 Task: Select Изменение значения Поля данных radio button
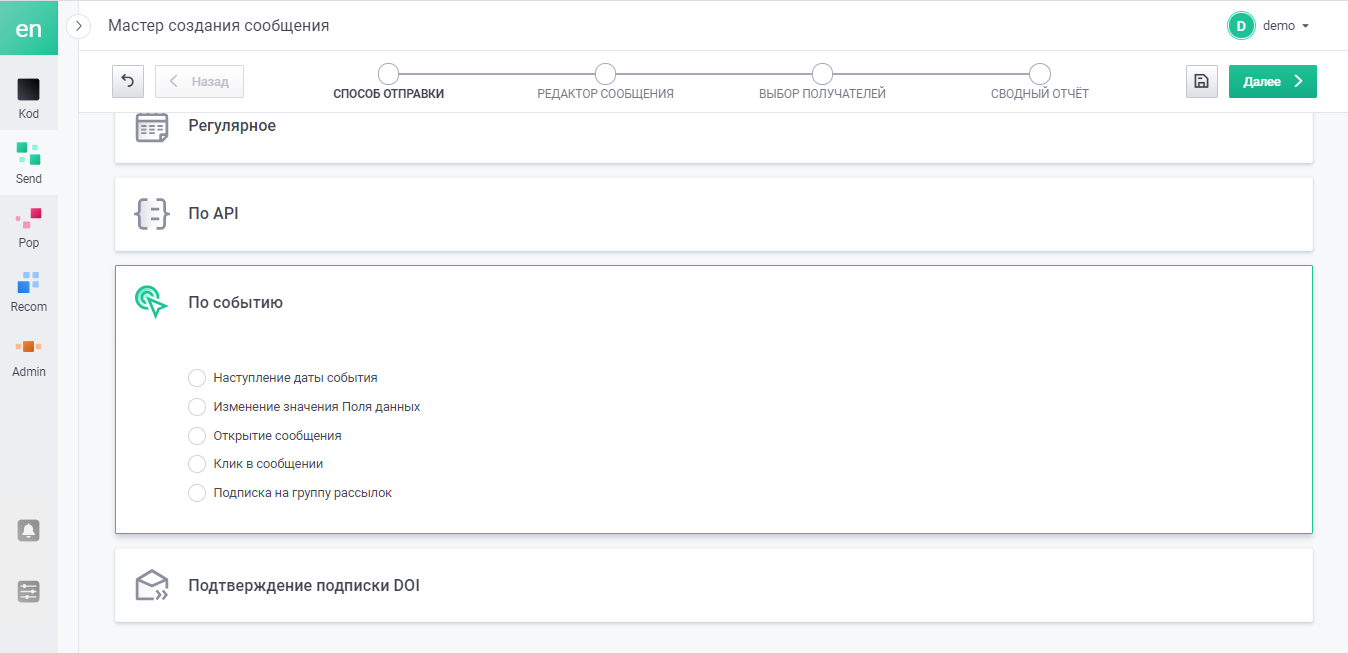(197, 407)
